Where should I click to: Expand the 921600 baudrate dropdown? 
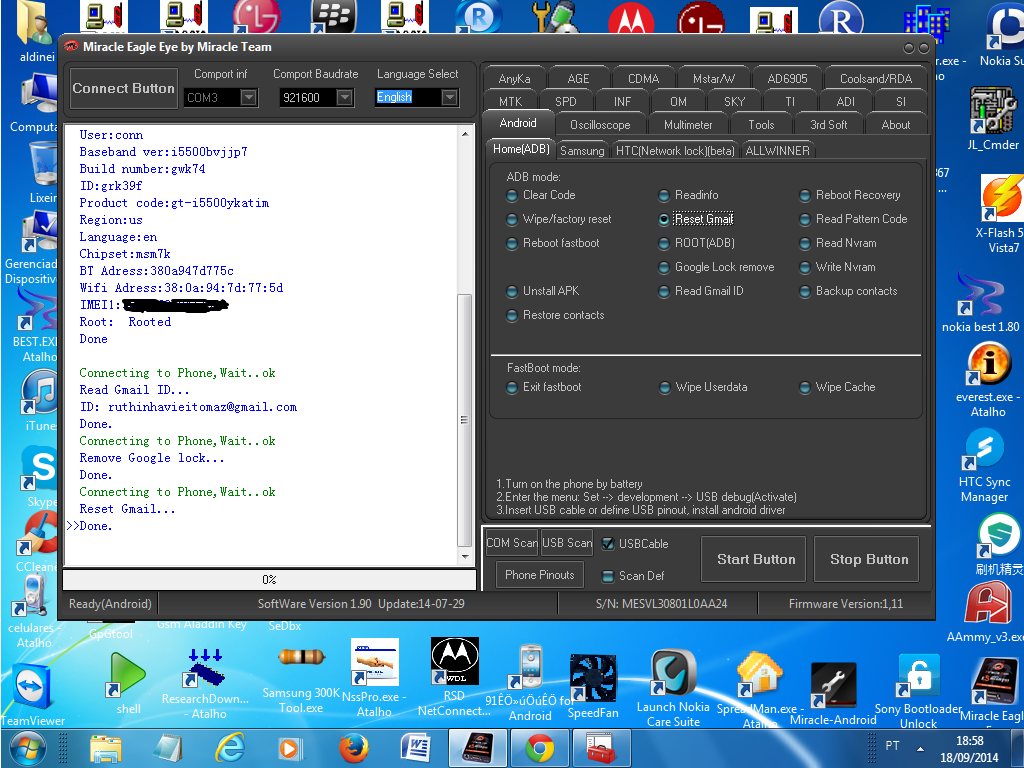[344, 98]
